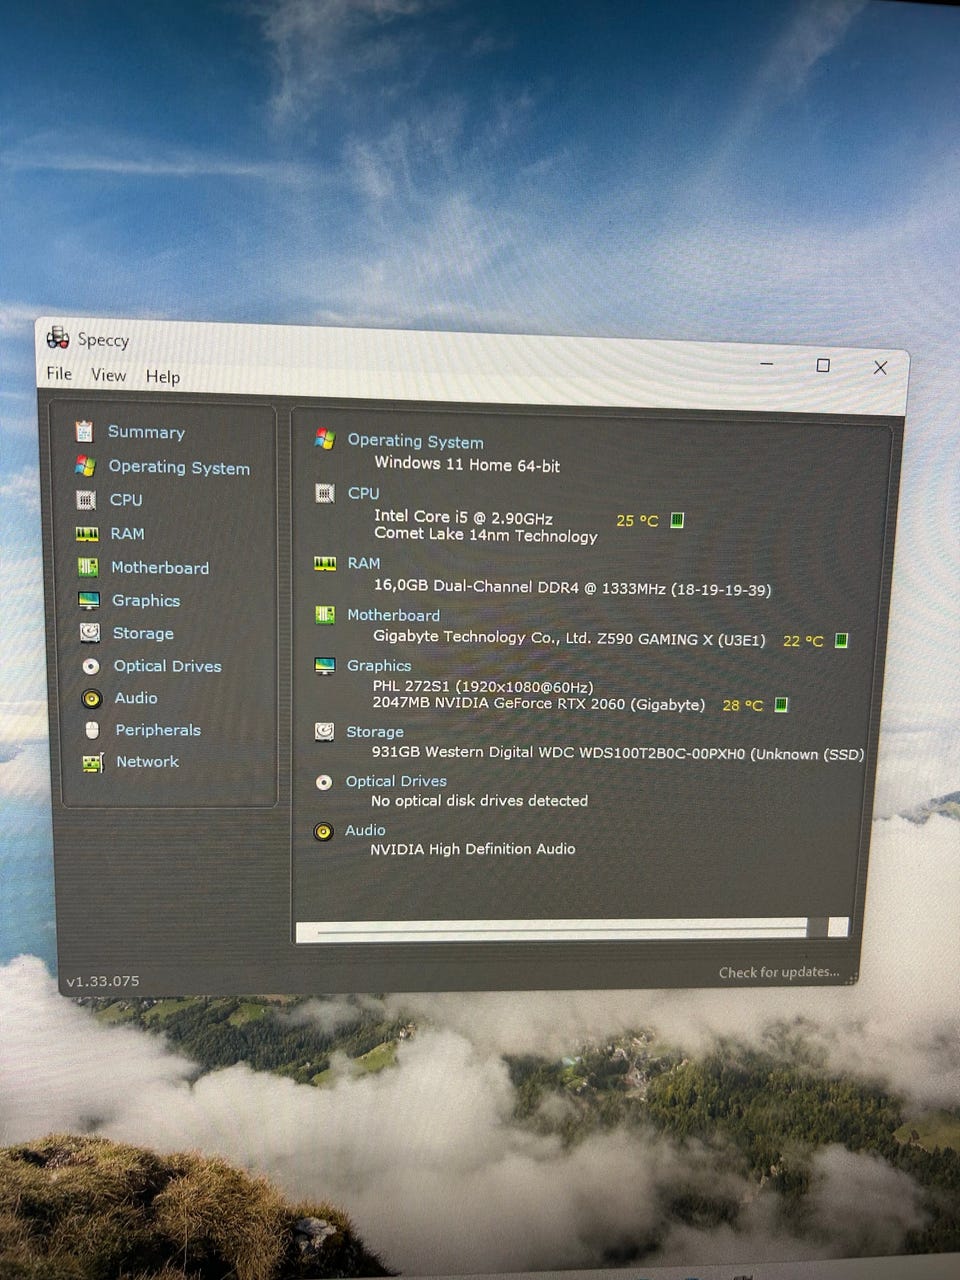Click the Gigabyte Z590 GAMING X text
This screenshot has height=1280, width=960.
pyautogui.click(x=569, y=638)
